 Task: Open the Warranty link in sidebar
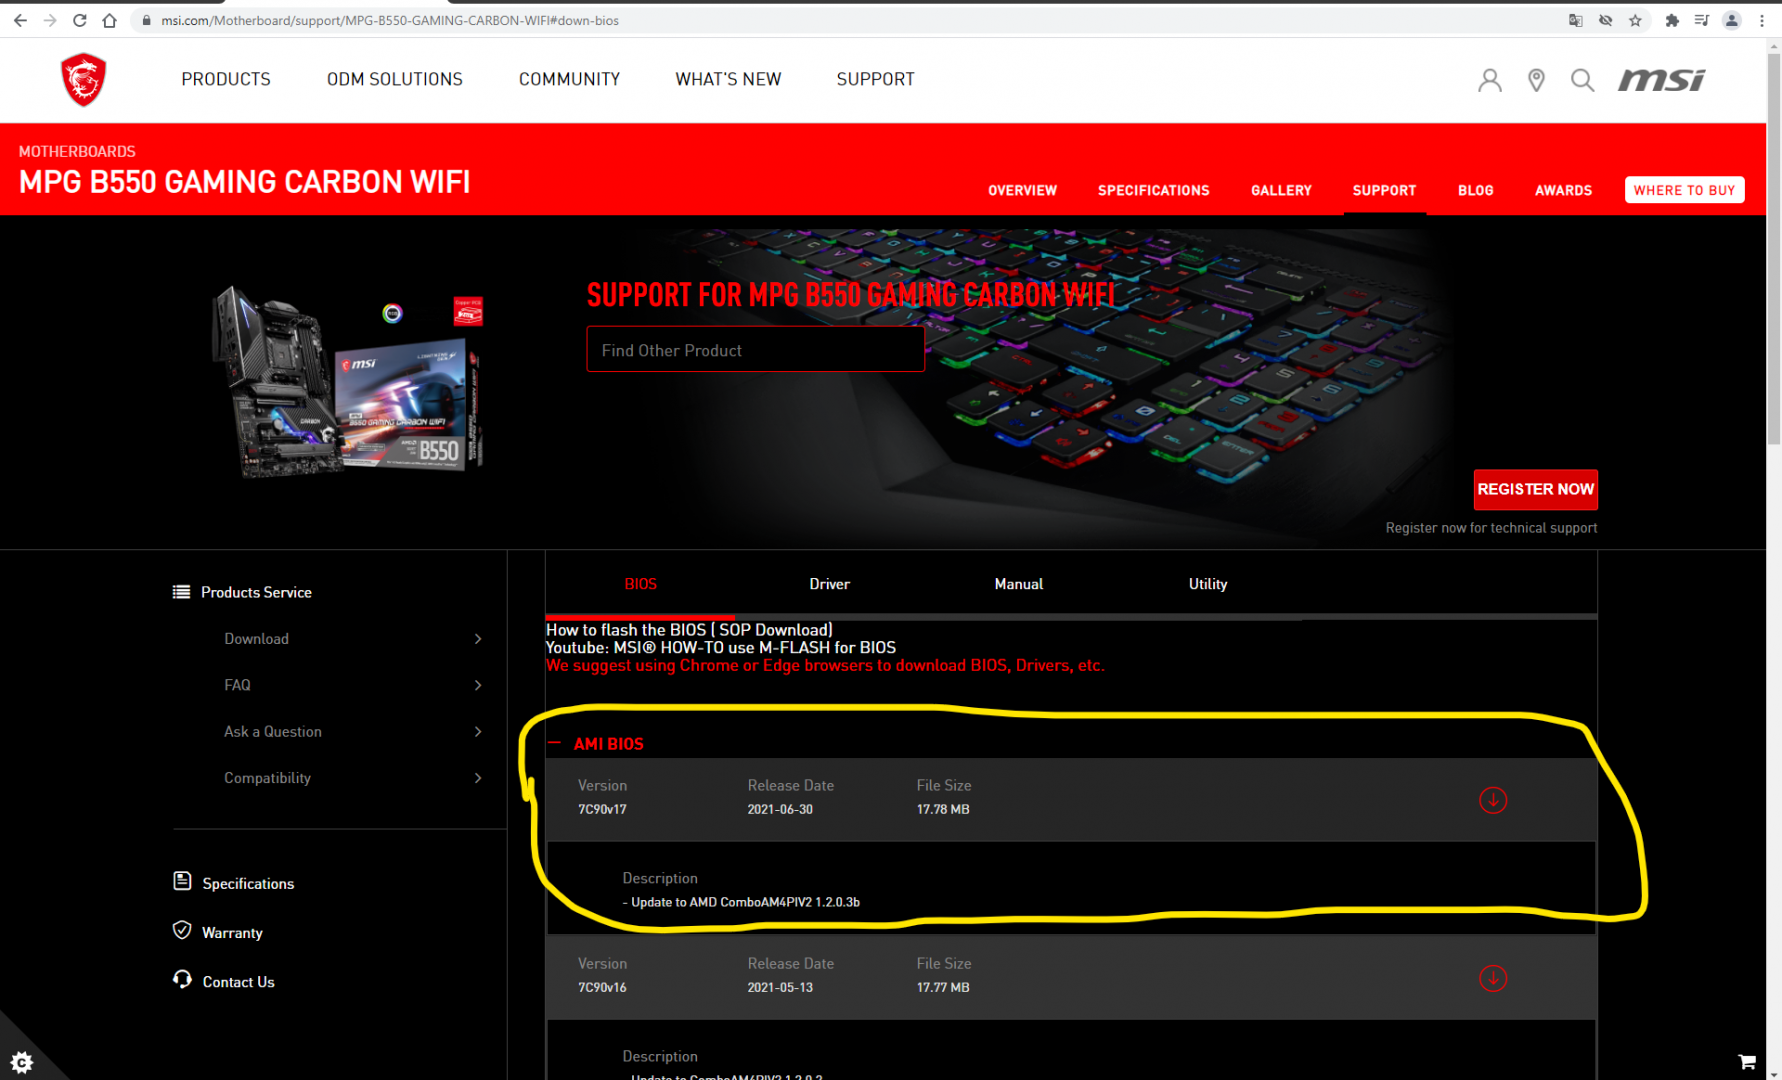(x=232, y=933)
